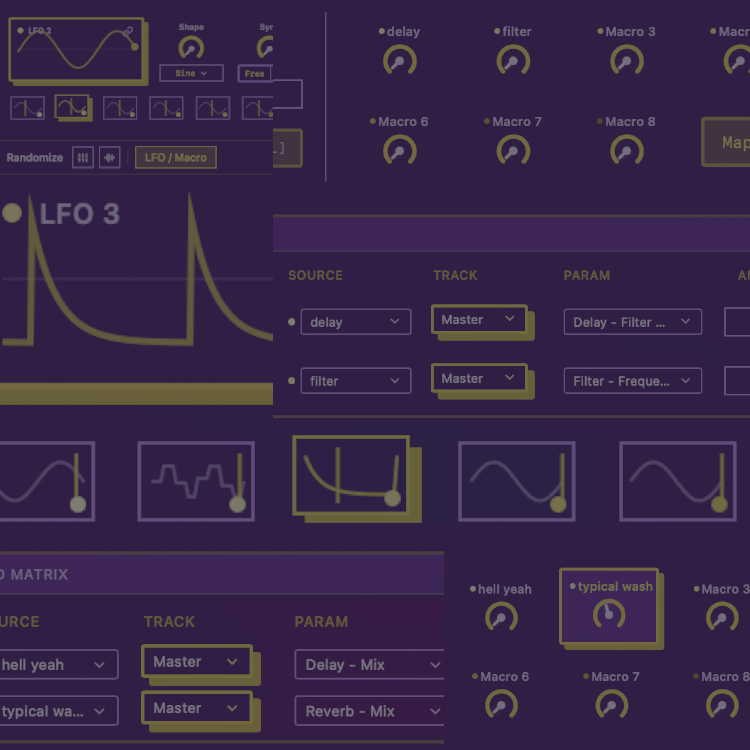
Task: Click the link icon in LFO 2 display
Action: 128,32
